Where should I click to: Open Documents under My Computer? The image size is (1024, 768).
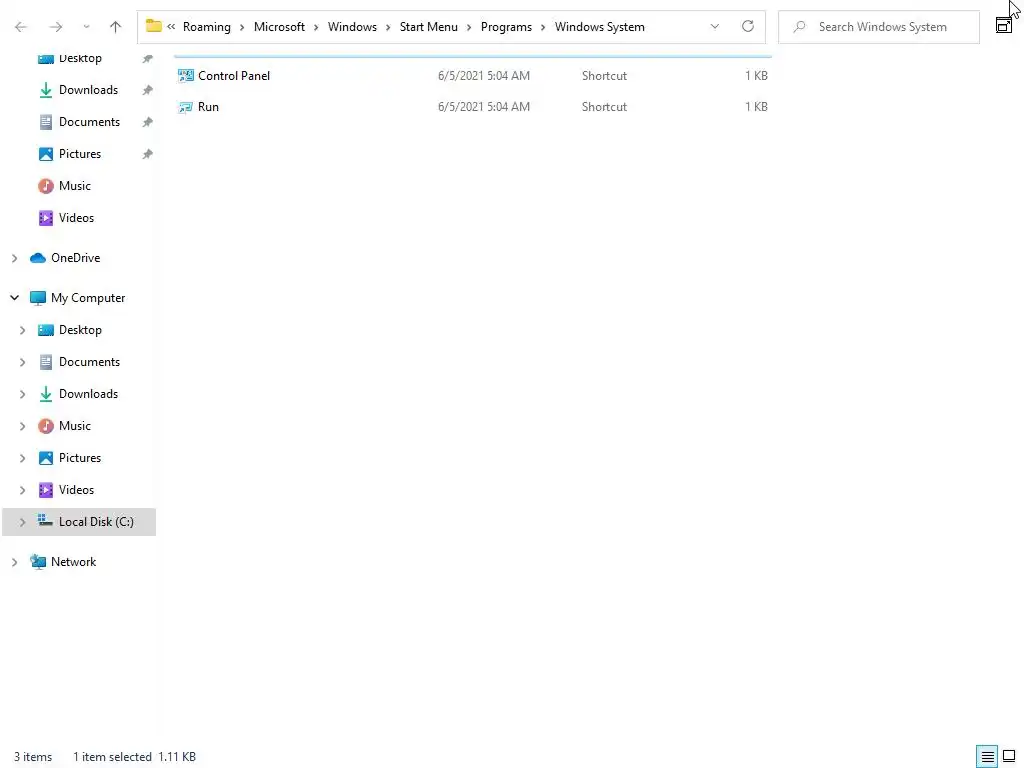89,362
